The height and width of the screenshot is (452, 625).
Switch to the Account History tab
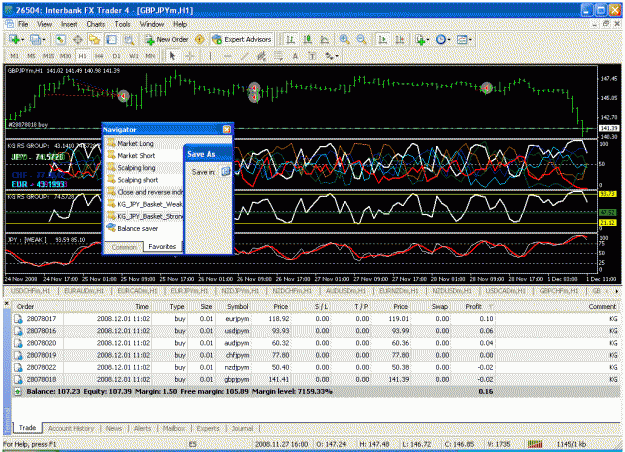click(71, 428)
